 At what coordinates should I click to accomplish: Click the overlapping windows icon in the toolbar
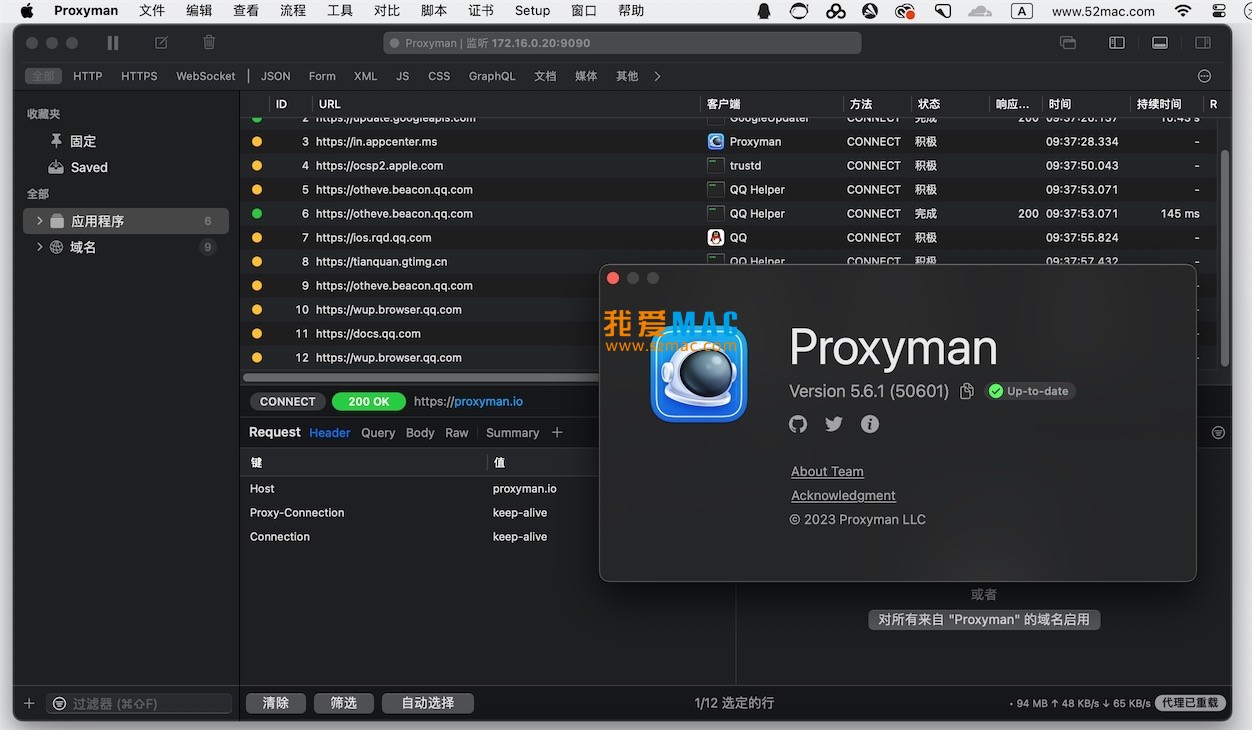(x=1068, y=43)
